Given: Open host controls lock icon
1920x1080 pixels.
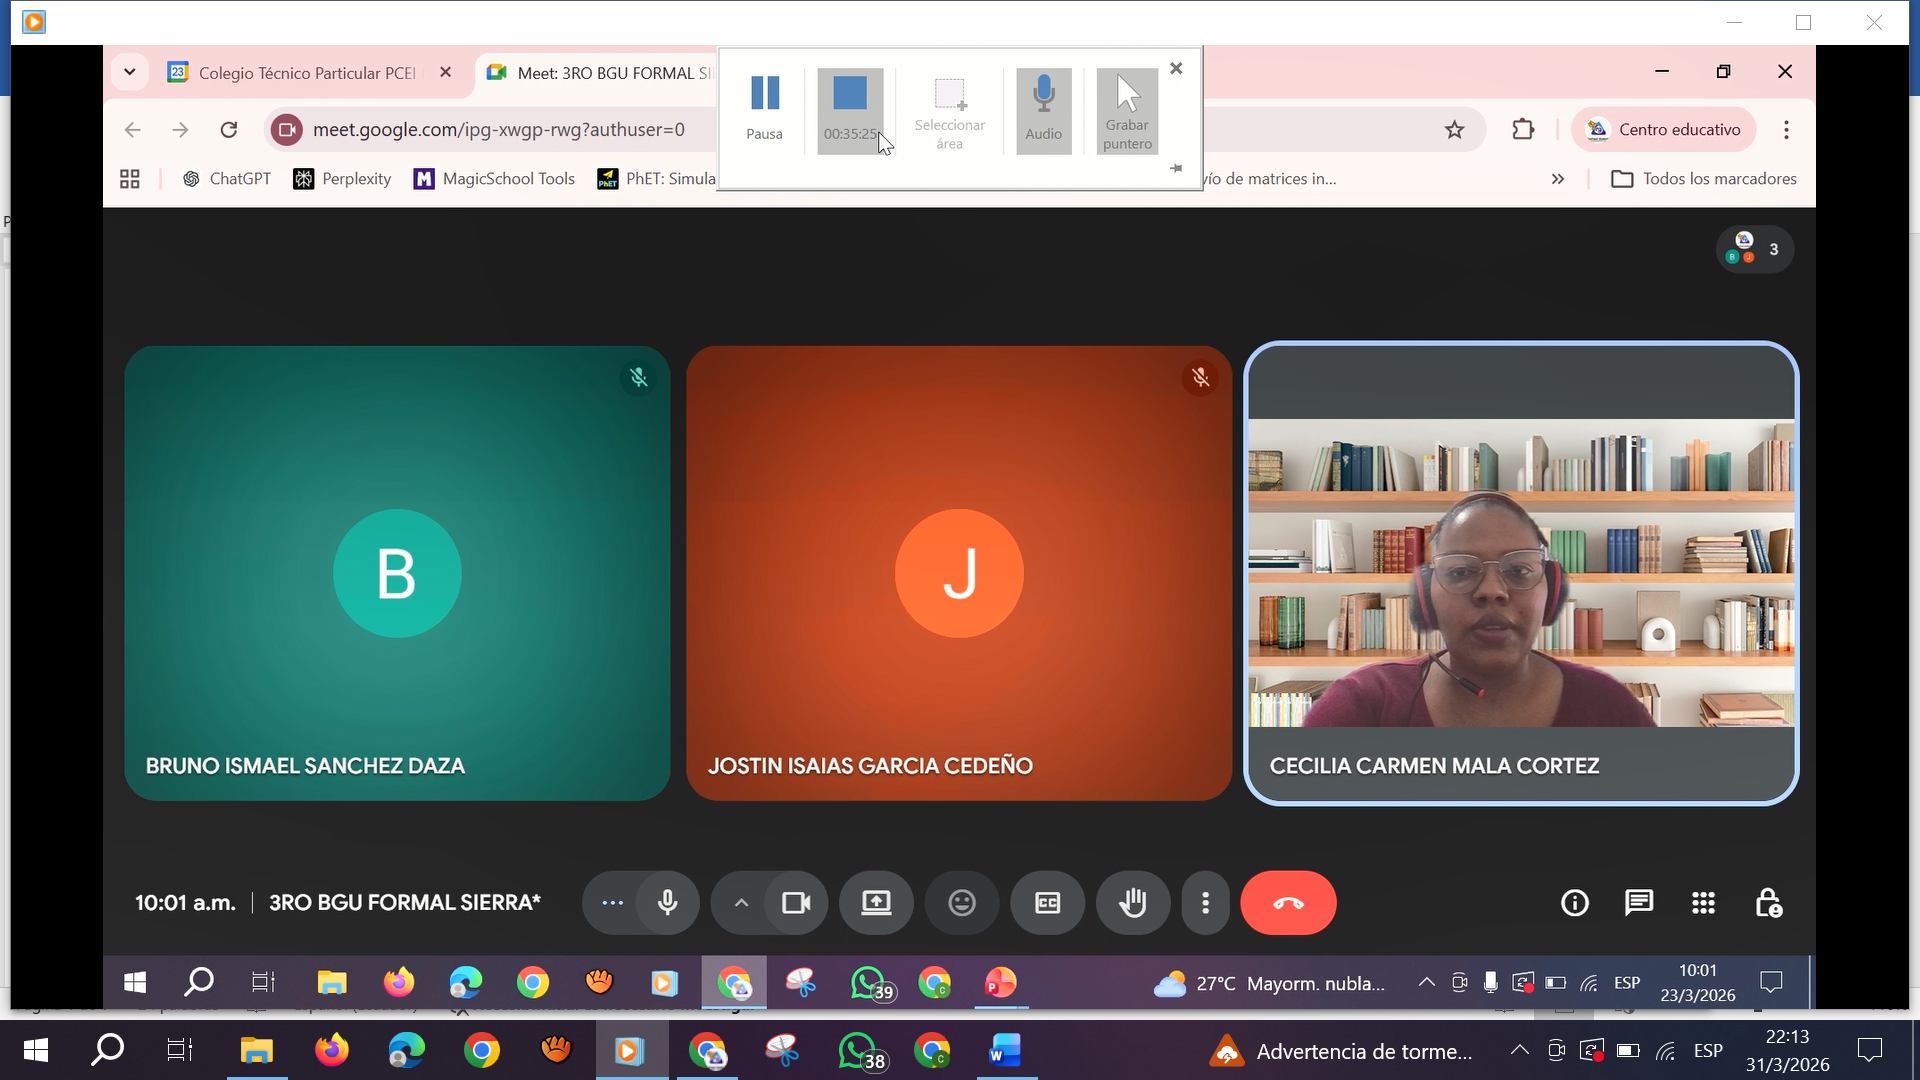Looking at the screenshot, I should (x=1768, y=903).
